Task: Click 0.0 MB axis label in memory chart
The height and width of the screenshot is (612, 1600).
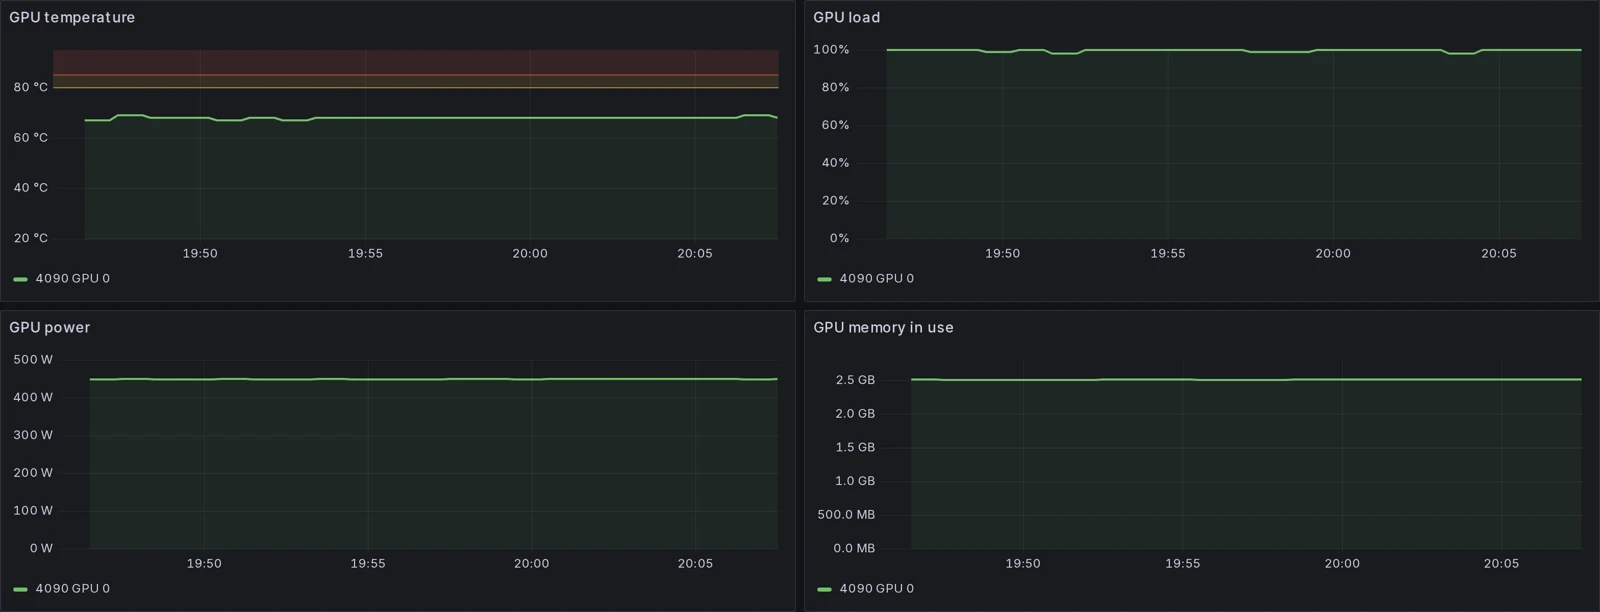Action: pos(854,548)
